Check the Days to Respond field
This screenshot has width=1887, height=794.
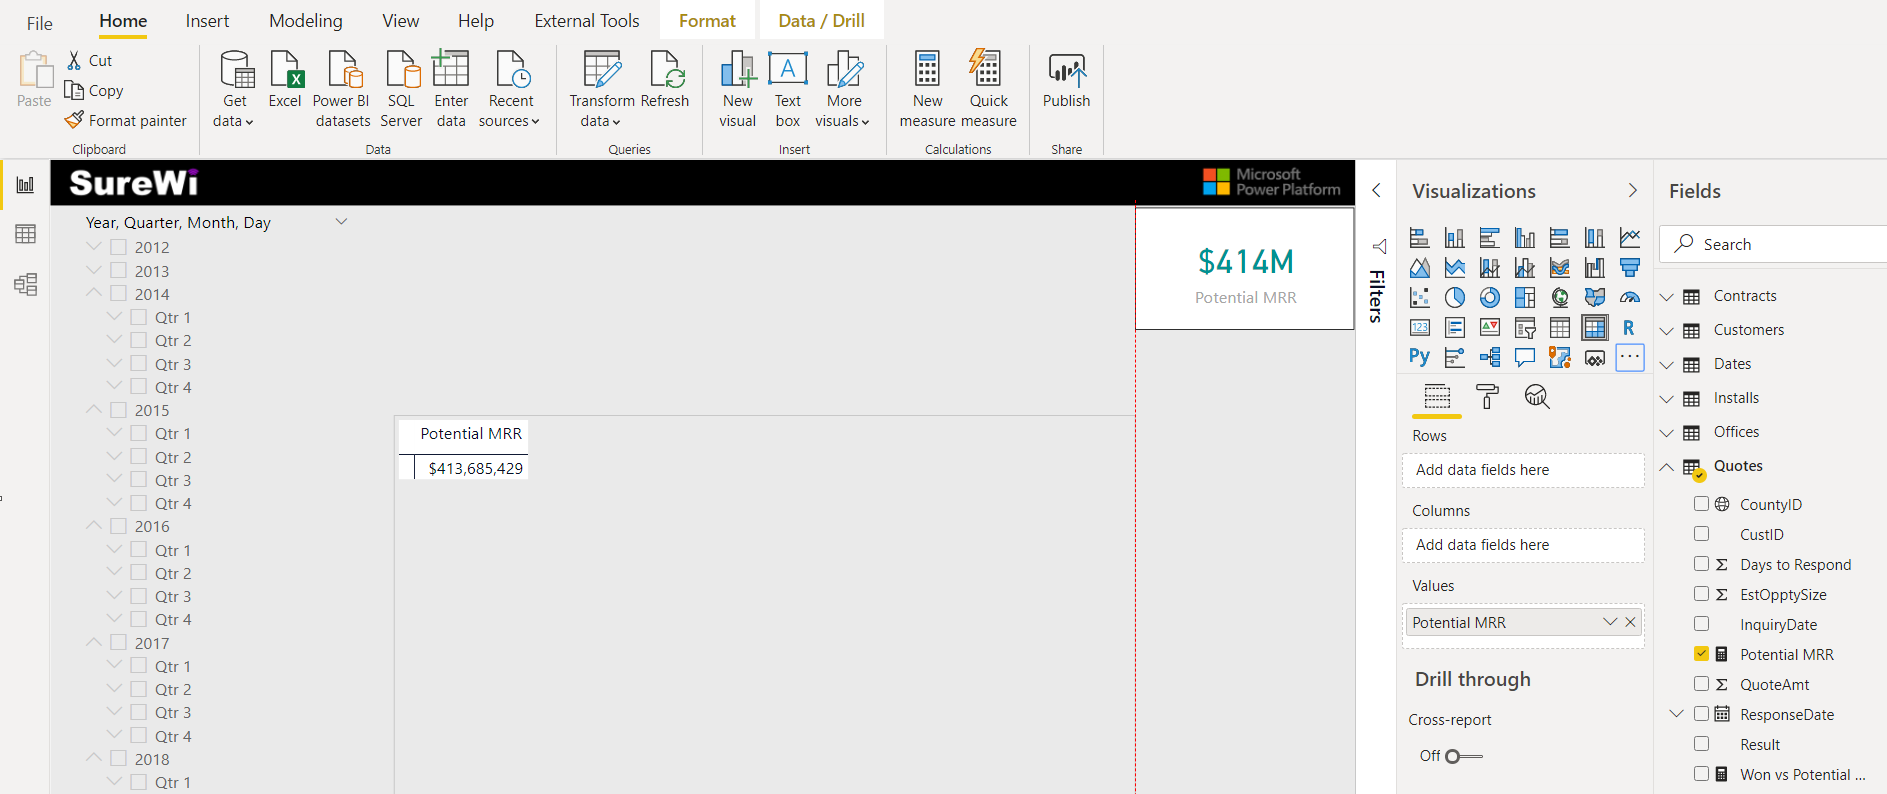[1701, 564]
